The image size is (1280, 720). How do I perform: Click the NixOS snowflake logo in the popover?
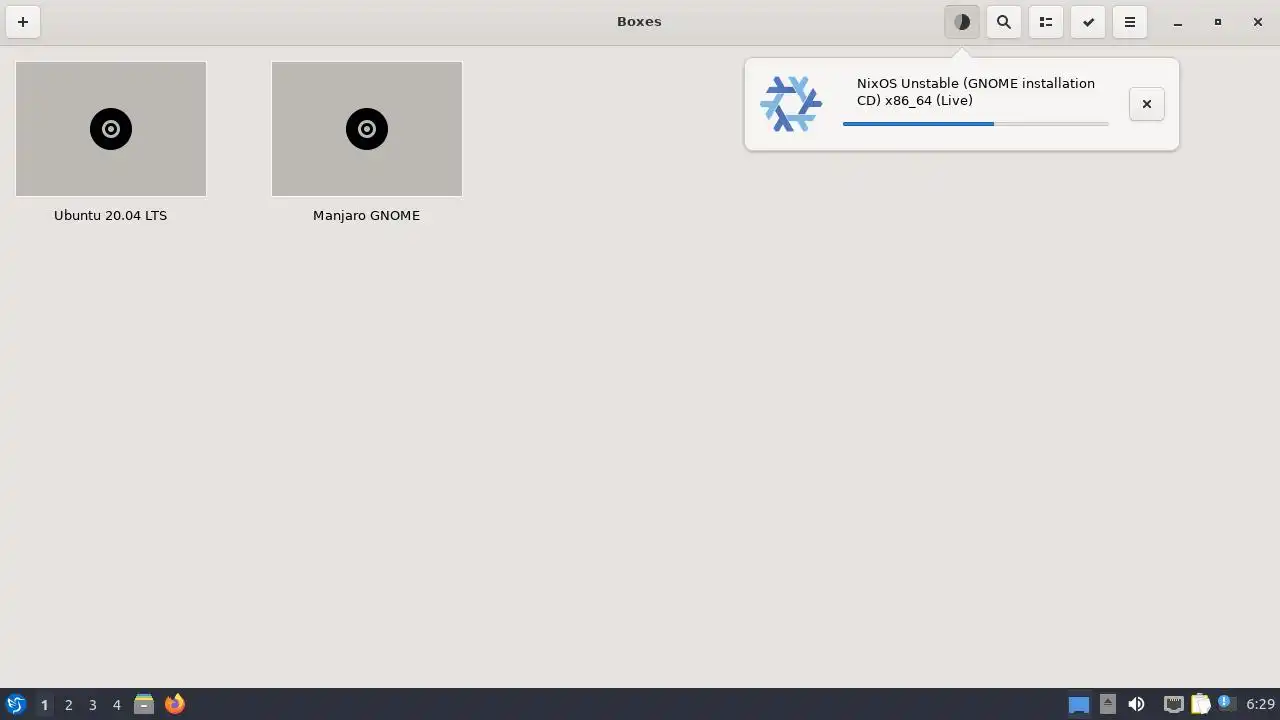tap(791, 104)
